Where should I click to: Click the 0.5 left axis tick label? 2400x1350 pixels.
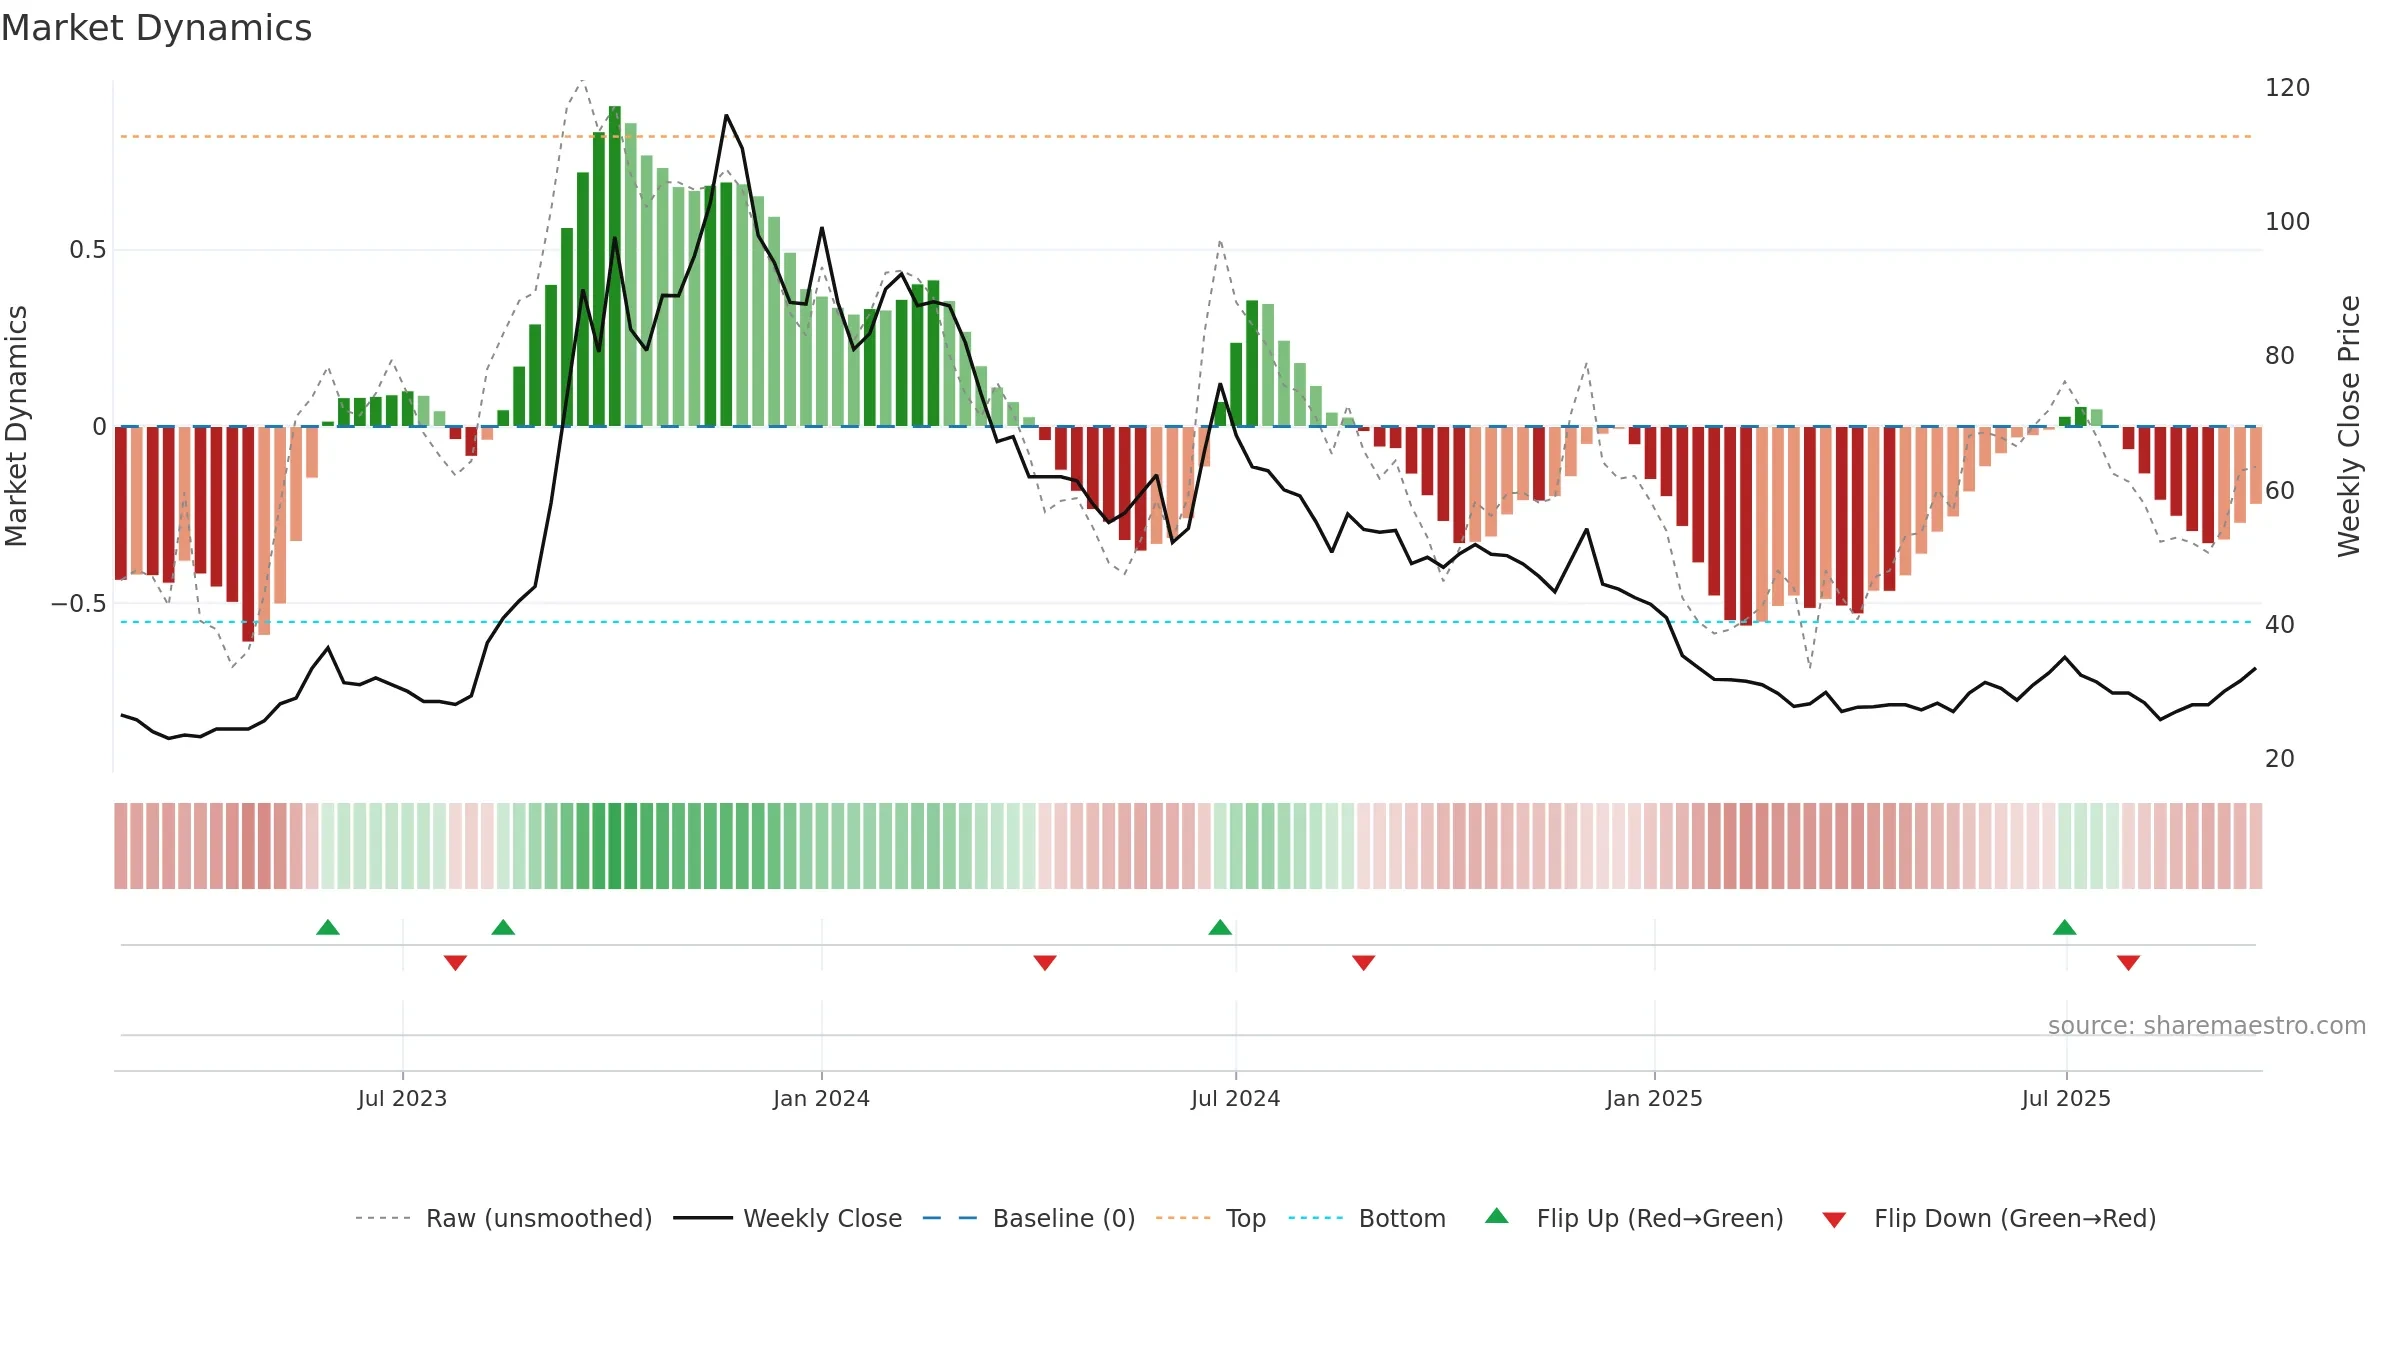click(x=88, y=250)
